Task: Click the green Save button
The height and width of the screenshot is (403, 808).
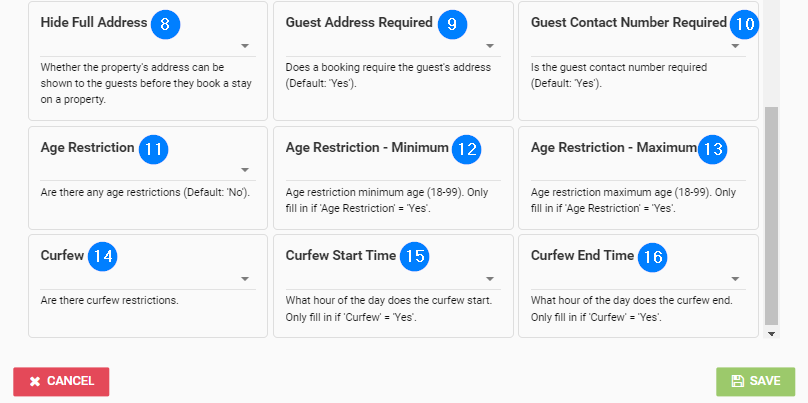Action: [x=755, y=381]
